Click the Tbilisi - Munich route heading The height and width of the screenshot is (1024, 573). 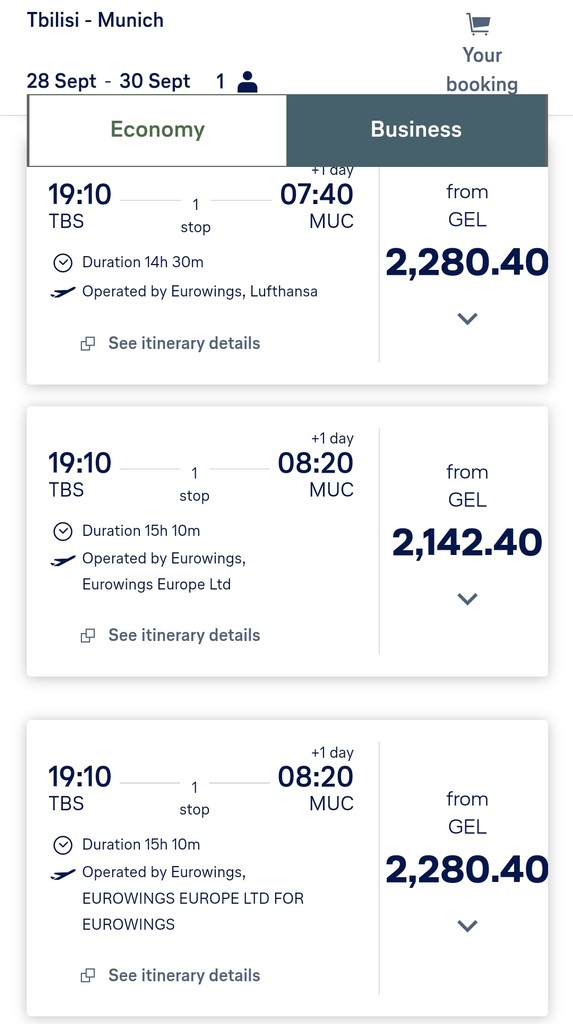(95, 20)
